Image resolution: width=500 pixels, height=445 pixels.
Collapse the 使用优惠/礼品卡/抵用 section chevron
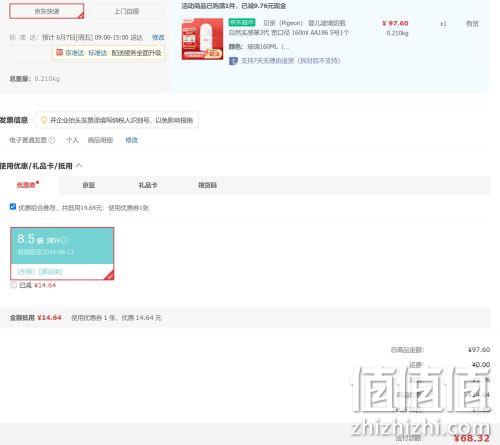pyautogui.click(x=79, y=165)
